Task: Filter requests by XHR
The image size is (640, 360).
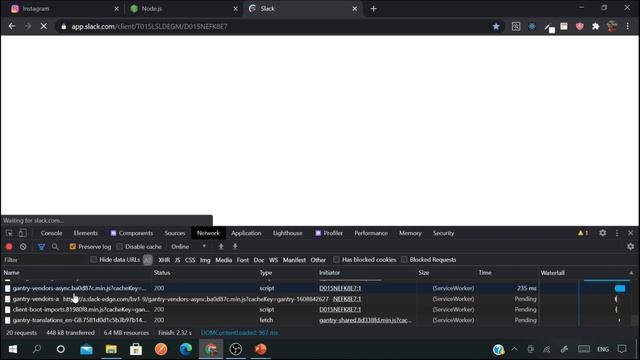Action: [x=164, y=260]
